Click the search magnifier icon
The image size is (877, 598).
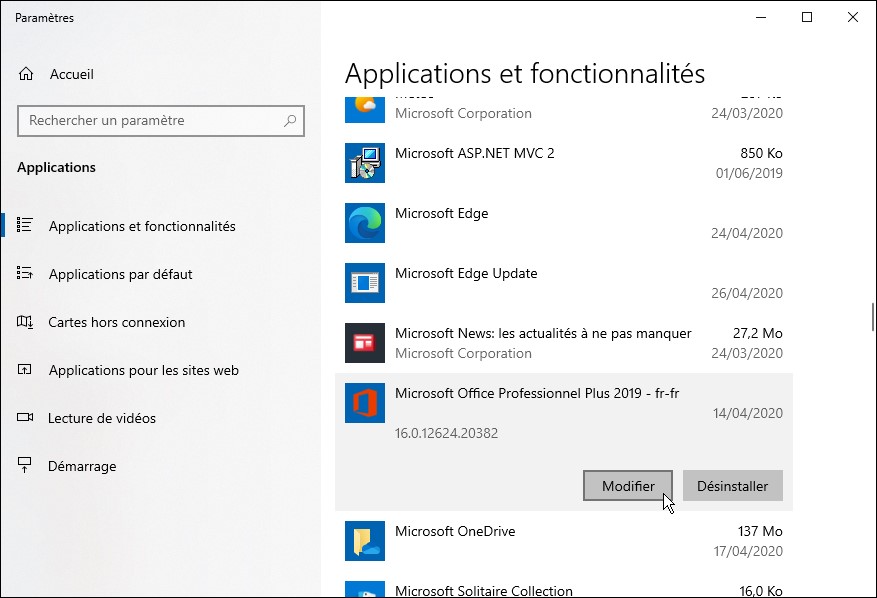pyautogui.click(x=290, y=121)
